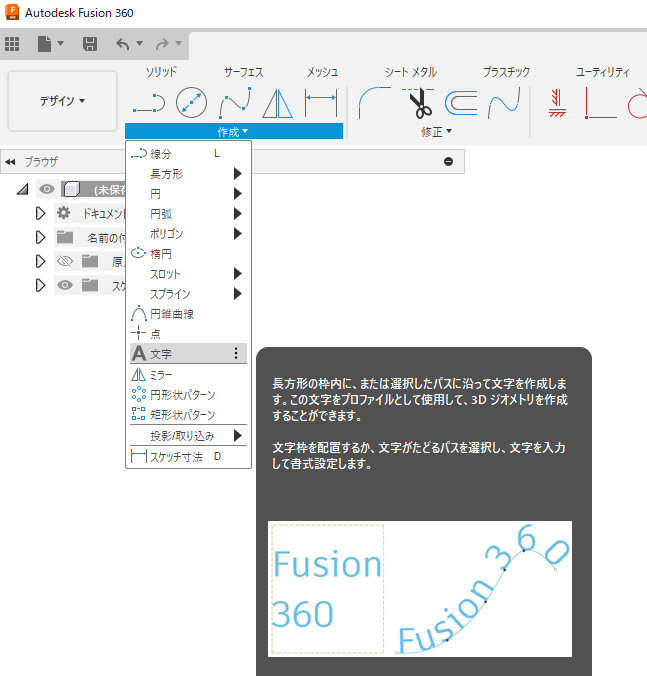Choose 円錐曲線 from the menu
This screenshot has width=647, height=676.
pos(188,314)
